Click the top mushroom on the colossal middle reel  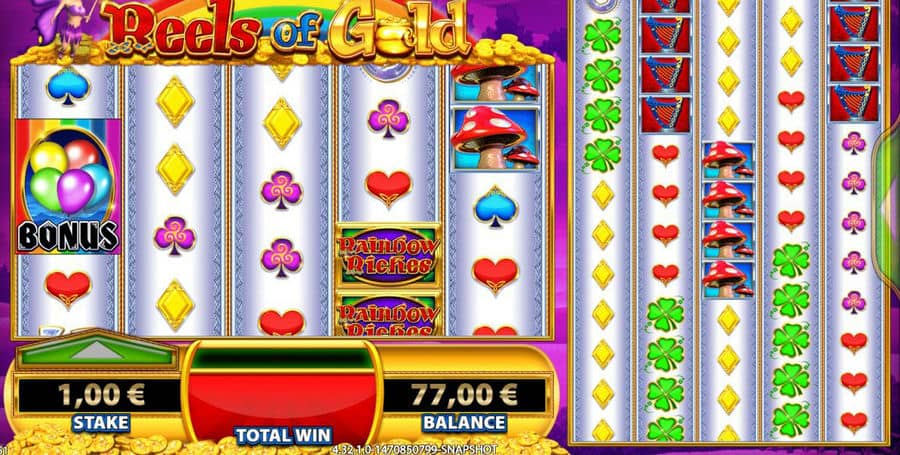(x=728, y=160)
